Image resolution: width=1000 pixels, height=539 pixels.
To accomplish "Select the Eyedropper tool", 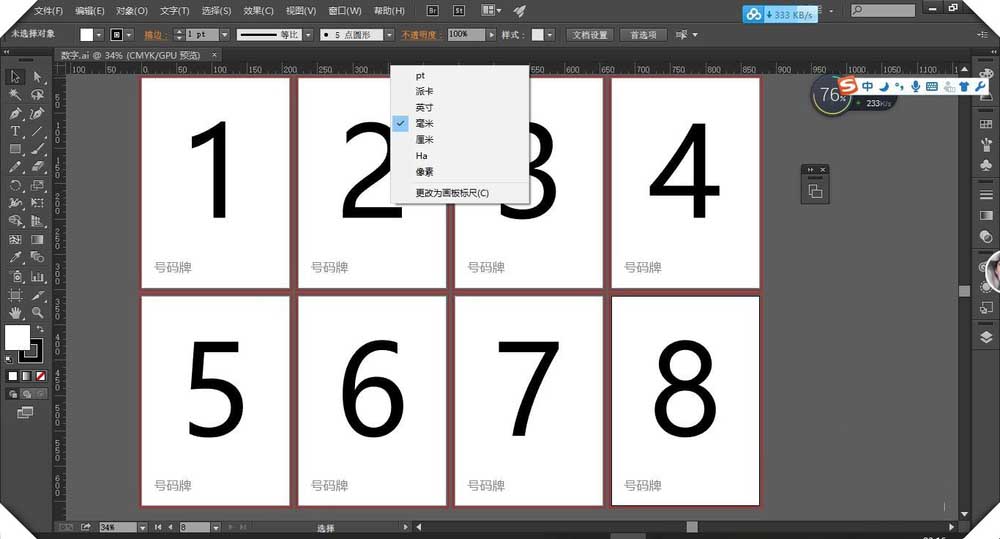I will (x=15, y=258).
